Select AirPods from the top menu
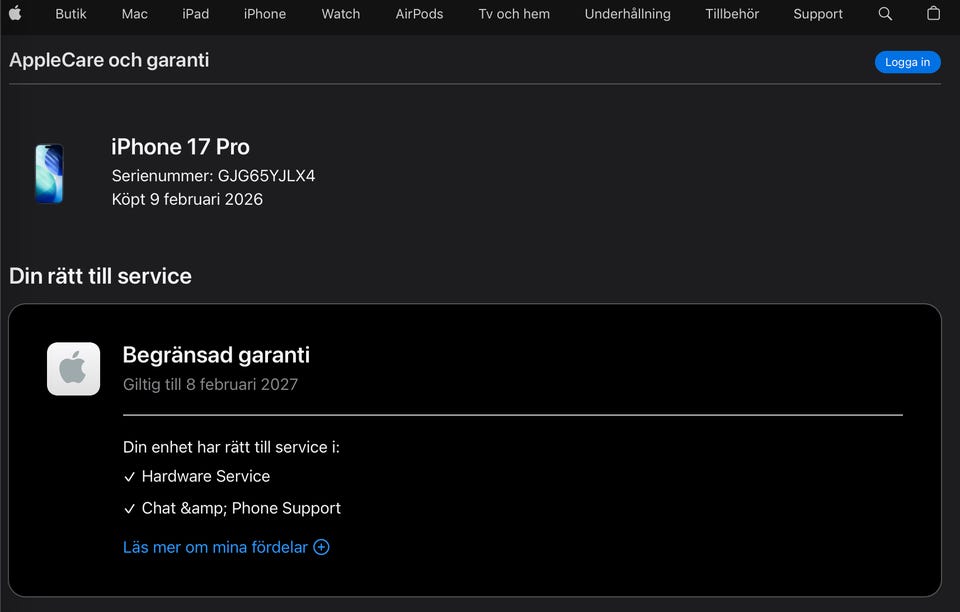960x612 pixels. coord(419,14)
